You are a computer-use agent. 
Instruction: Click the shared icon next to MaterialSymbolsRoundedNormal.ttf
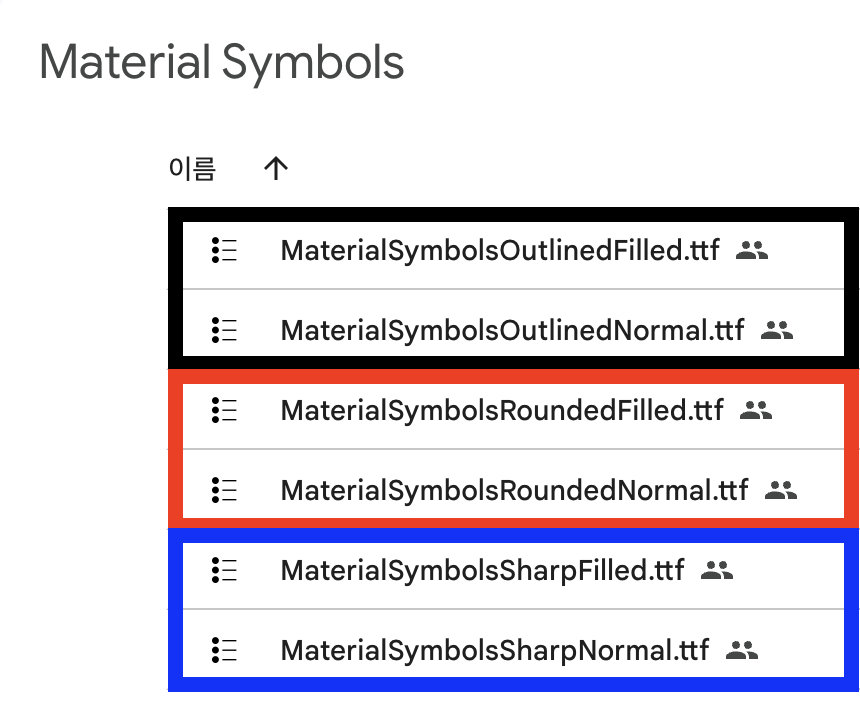pyautogui.click(x=781, y=492)
